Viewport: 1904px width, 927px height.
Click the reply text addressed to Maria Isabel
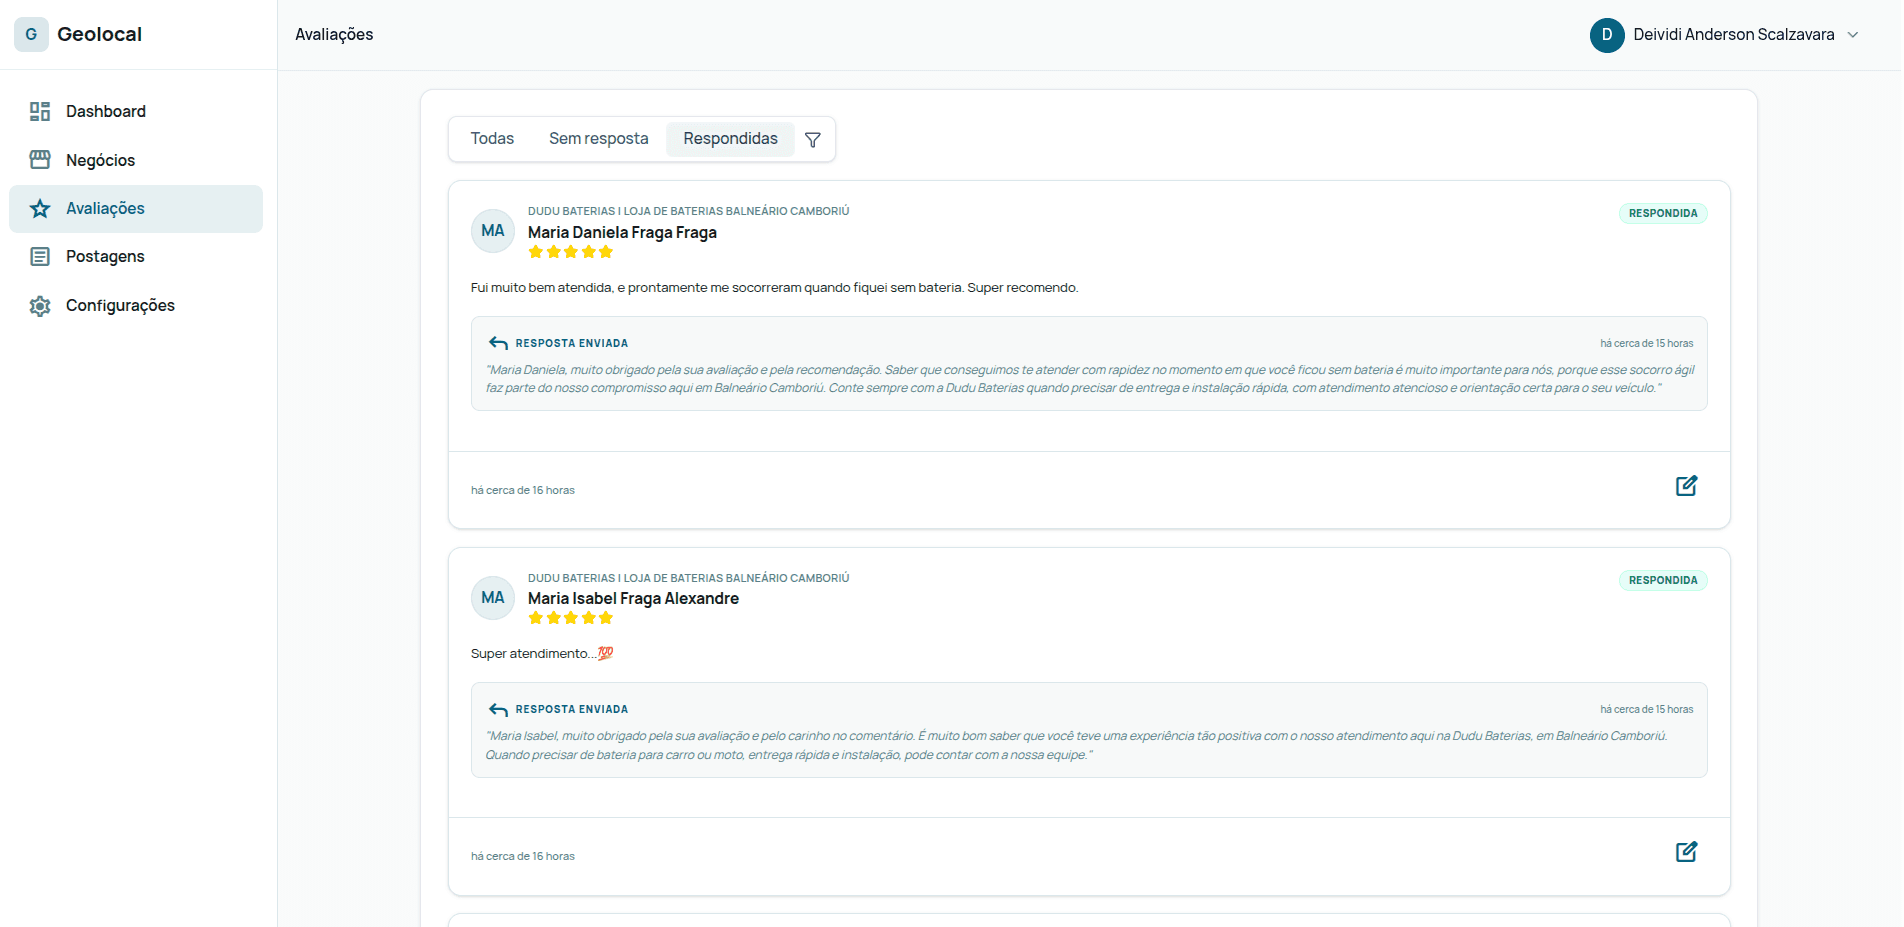pyautogui.click(x=1077, y=746)
